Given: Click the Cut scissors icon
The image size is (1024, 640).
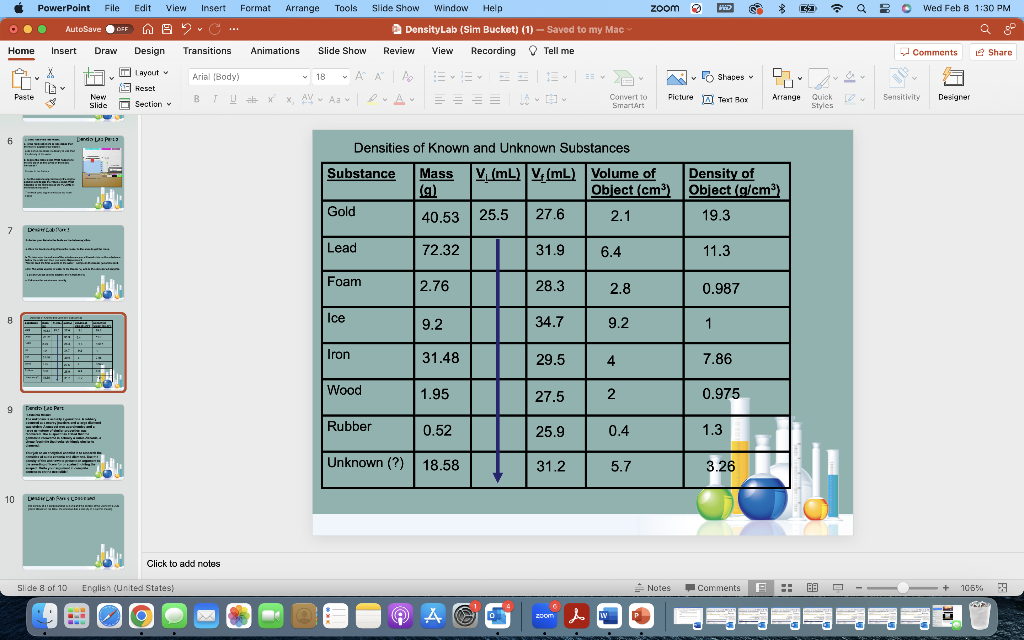Looking at the screenshot, I should [x=50, y=72].
